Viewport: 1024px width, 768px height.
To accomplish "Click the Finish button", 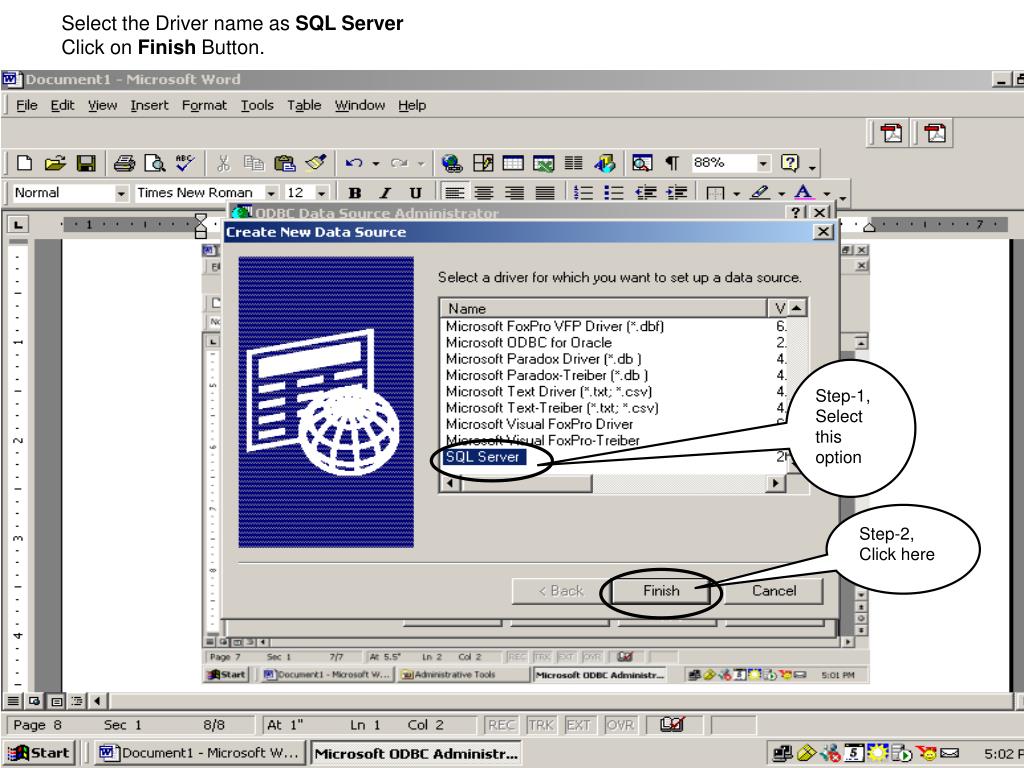I will [x=661, y=591].
